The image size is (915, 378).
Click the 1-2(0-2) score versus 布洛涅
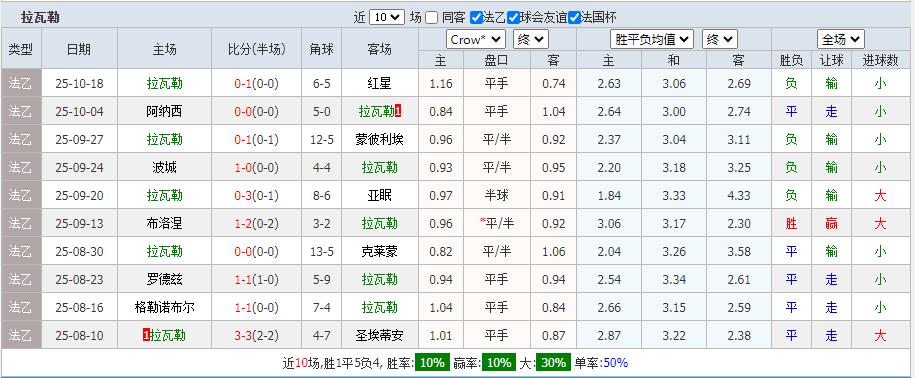pyautogui.click(x=257, y=223)
